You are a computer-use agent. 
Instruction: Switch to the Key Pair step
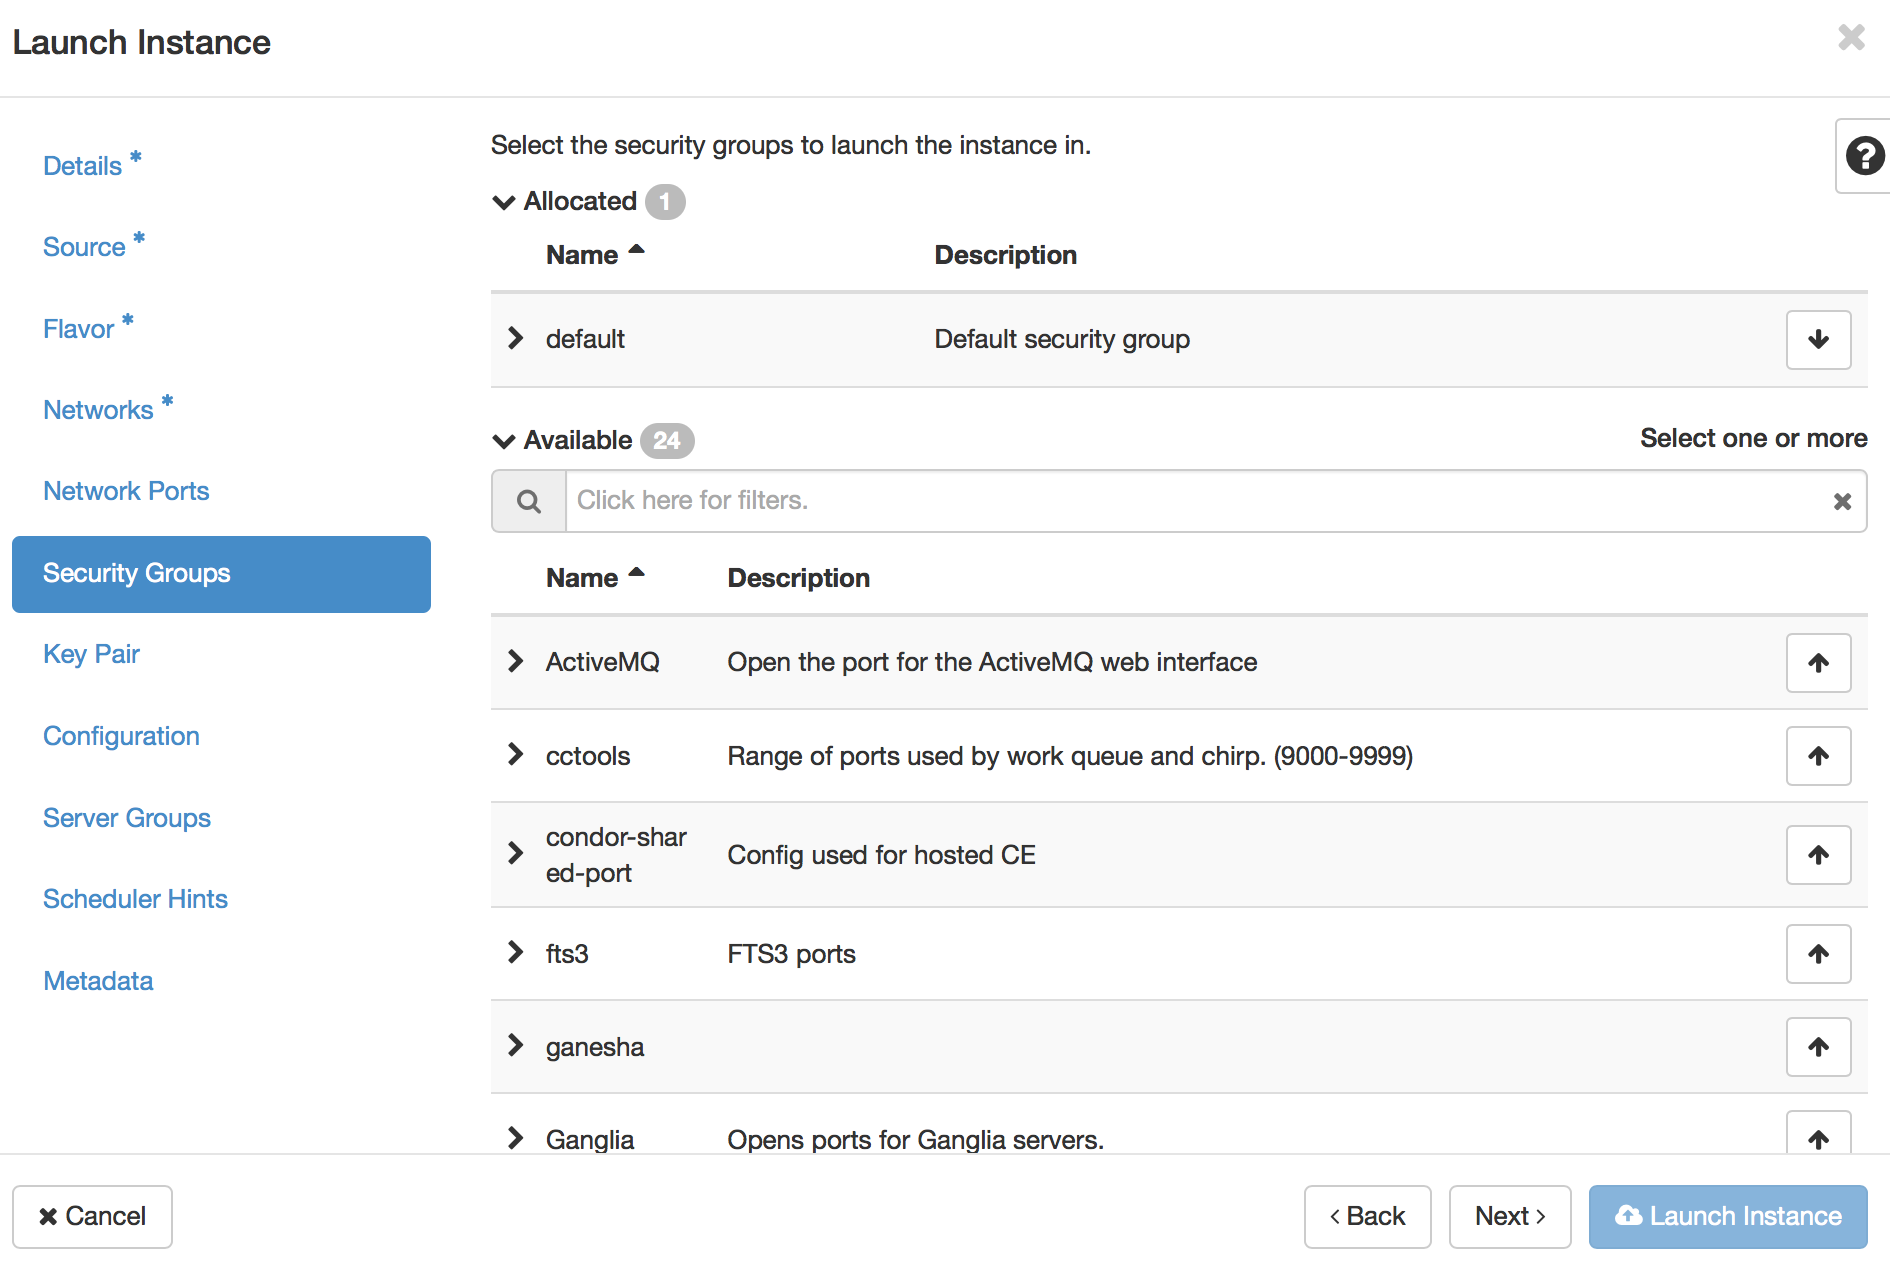(91, 654)
